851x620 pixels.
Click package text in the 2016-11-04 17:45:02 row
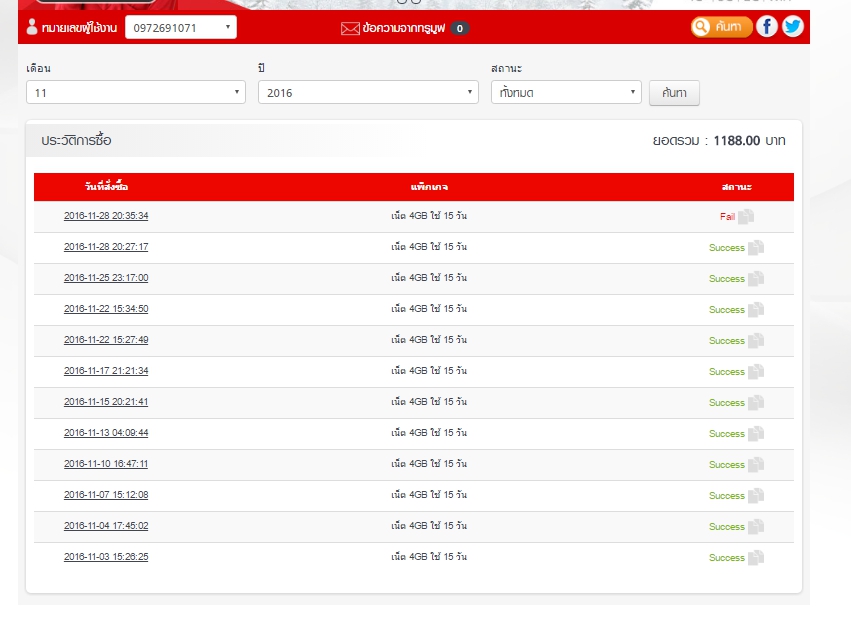coord(429,525)
